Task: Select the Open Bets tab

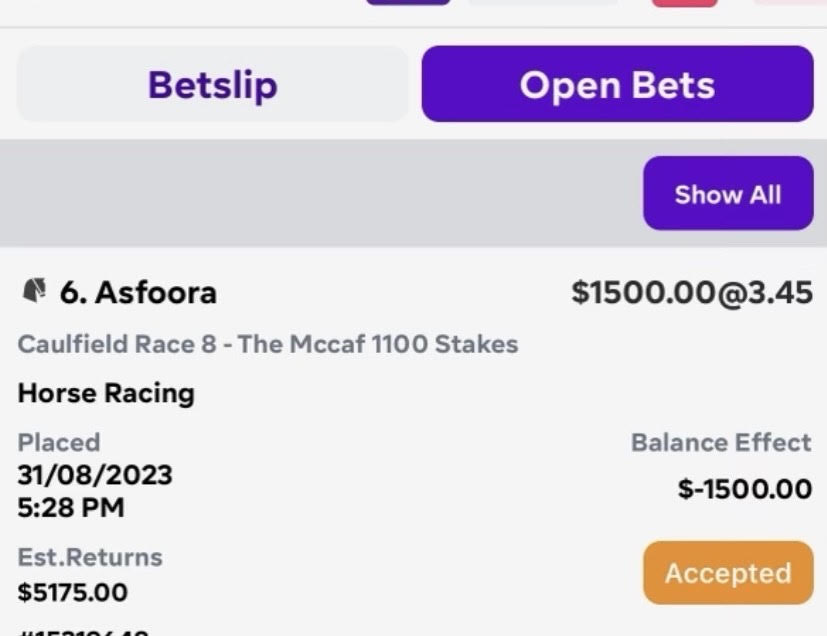Action: [618, 84]
